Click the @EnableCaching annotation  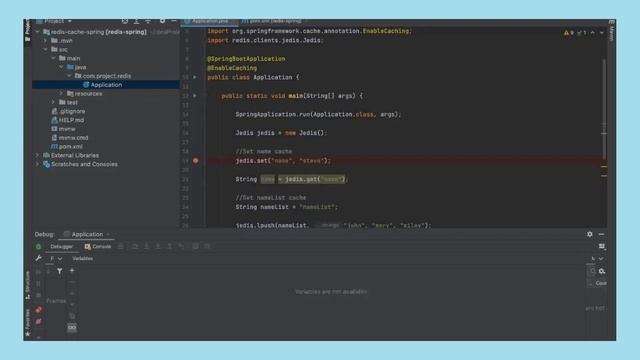pyautogui.click(x=232, y=68)
